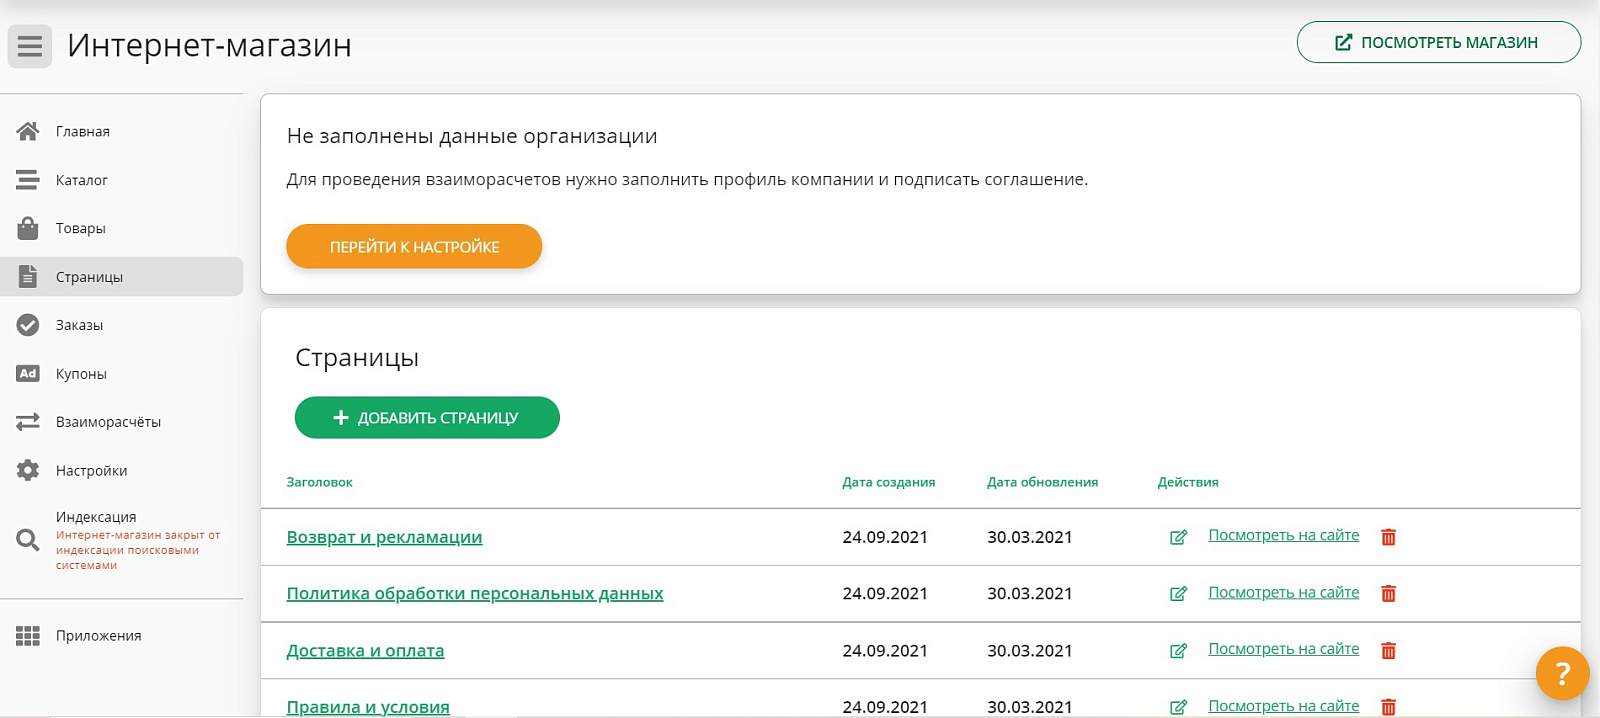Screen dimensions: 1600x718
Task: Open the Возврат и рекламации link
Action: click(x=384, y=537)
